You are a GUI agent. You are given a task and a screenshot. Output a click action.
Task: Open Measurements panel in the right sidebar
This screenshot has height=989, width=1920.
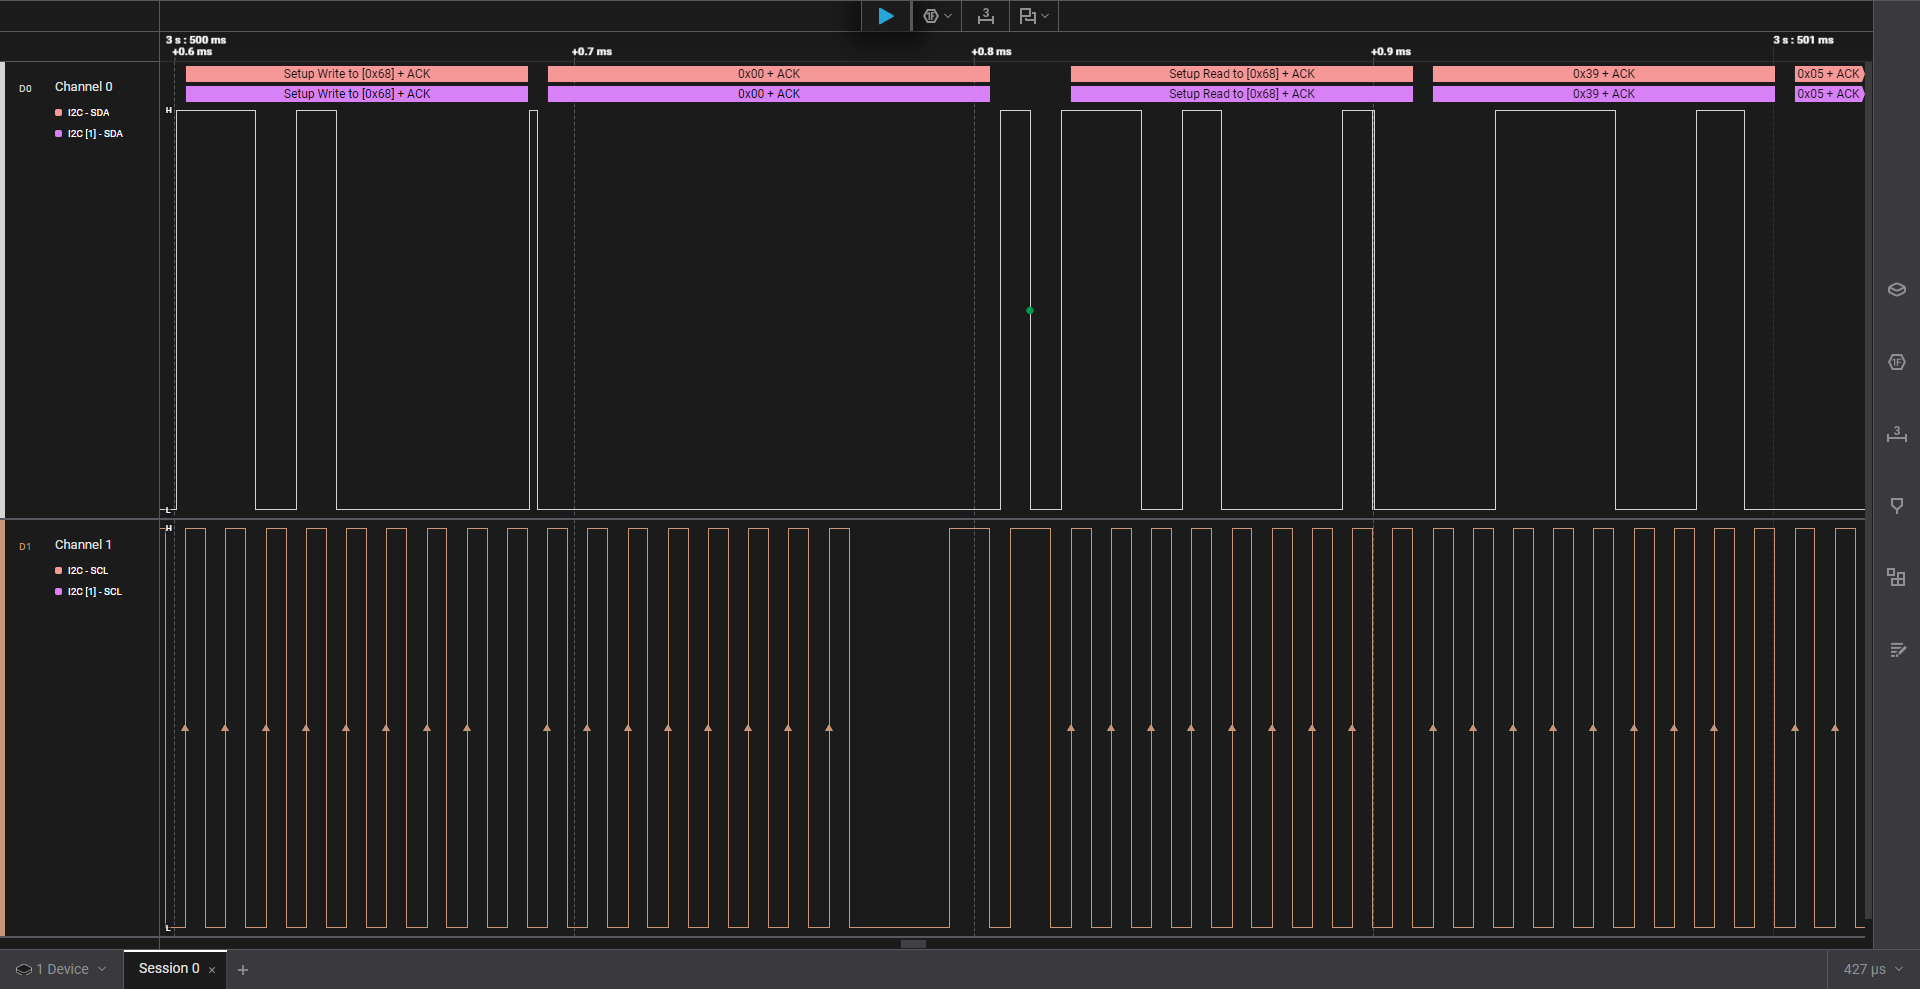[x=1896, y=434]
